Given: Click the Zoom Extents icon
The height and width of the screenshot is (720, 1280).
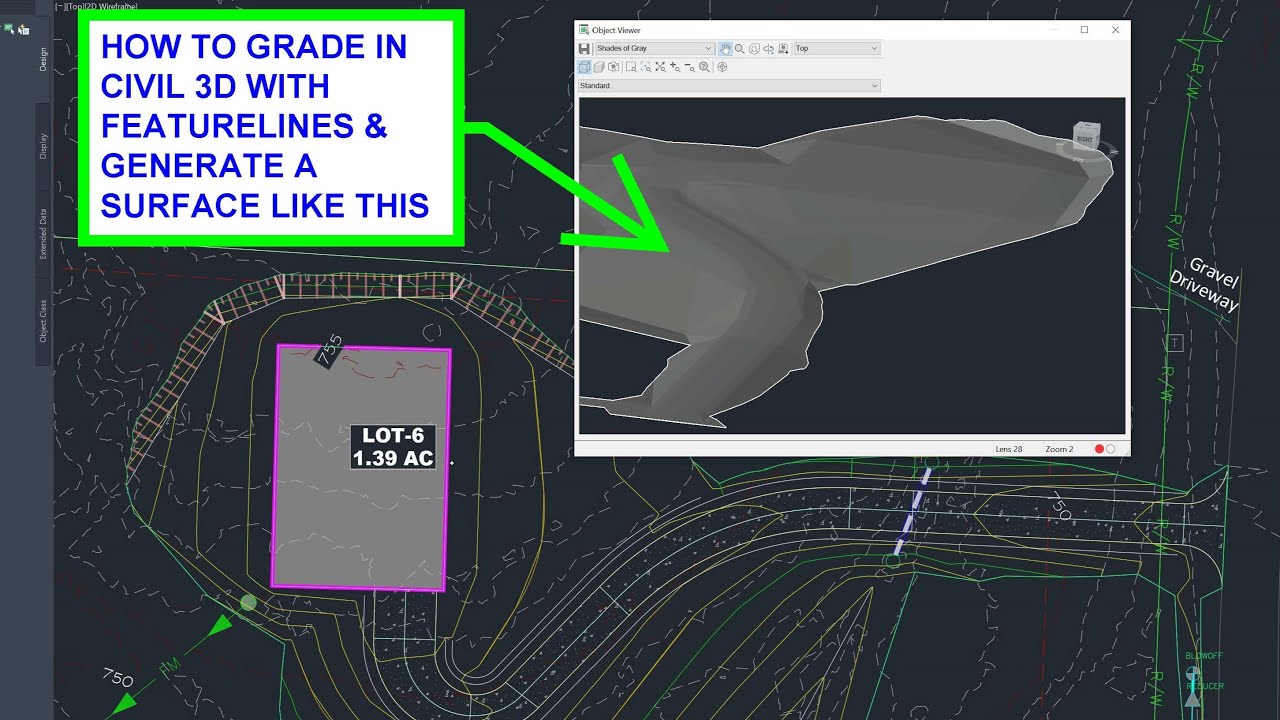Looking at the screenshot, I should click(660, 67).
